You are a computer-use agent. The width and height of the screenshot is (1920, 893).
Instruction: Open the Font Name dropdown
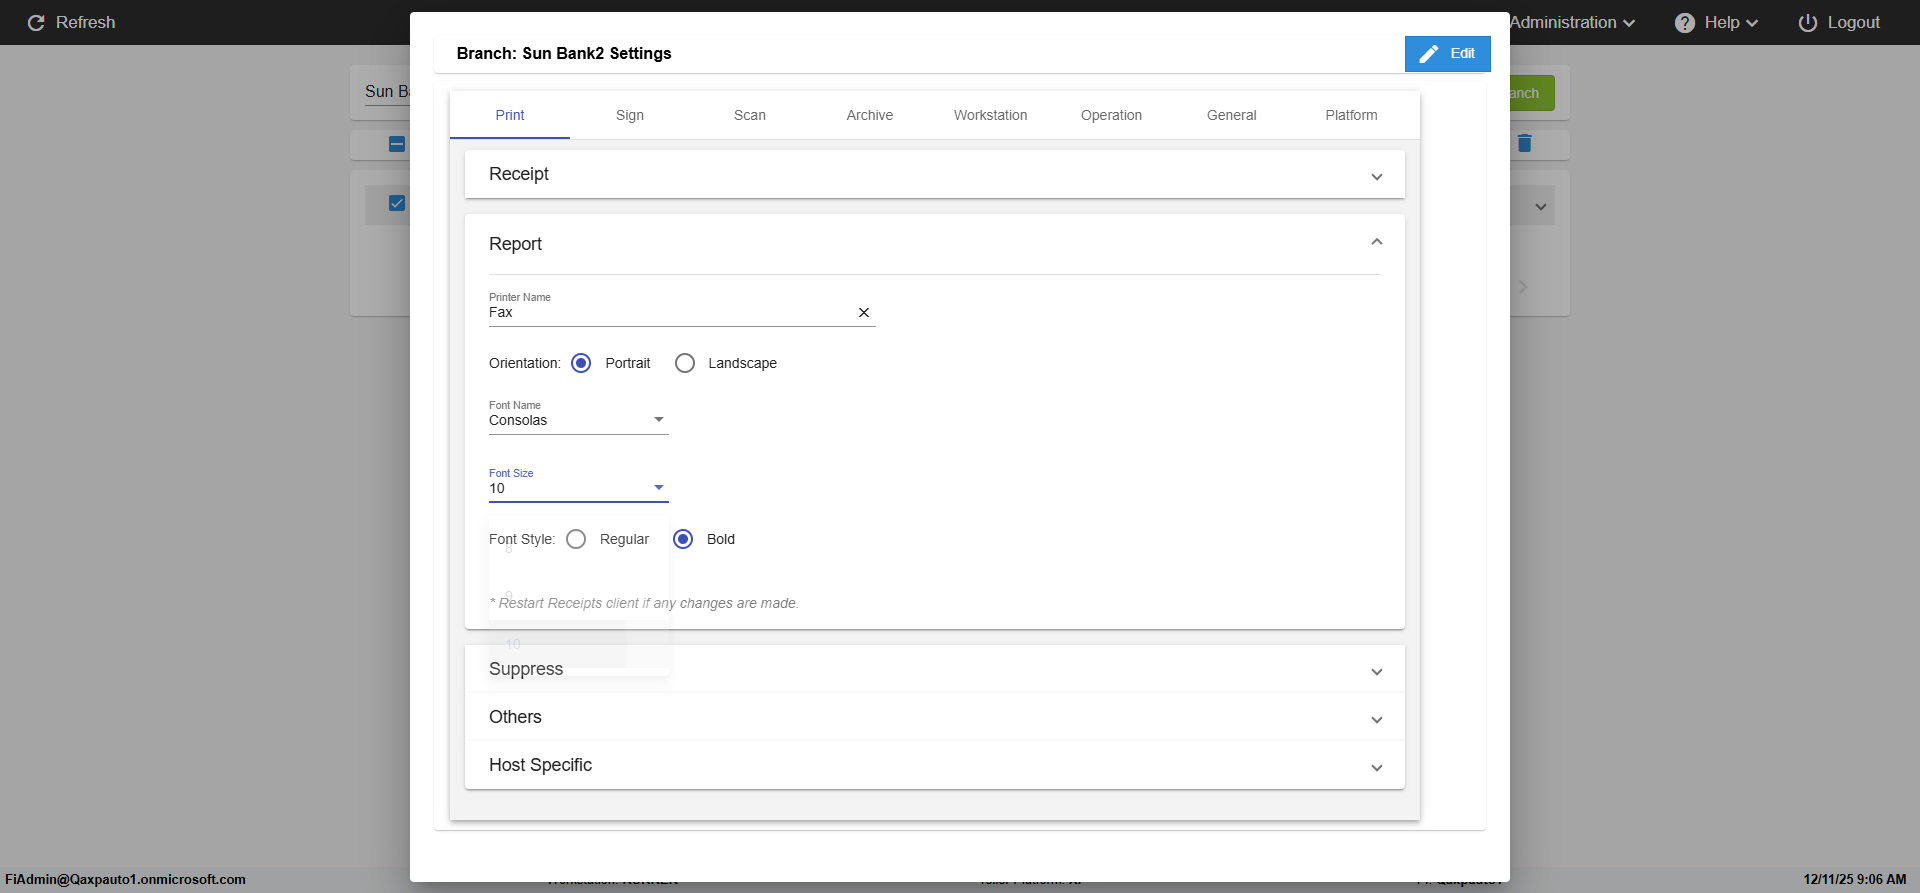pyautogui.click(x=658, y=420)
